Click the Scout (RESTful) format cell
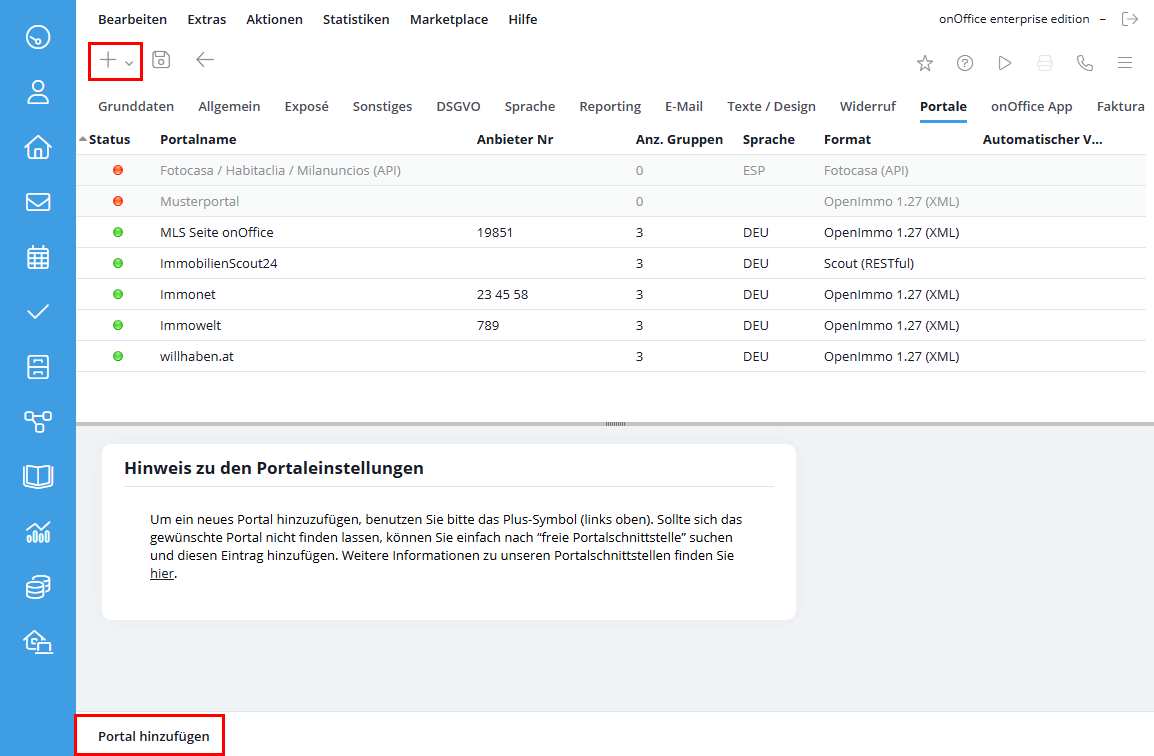The image size is (1154, 756). tap(868, 263)
